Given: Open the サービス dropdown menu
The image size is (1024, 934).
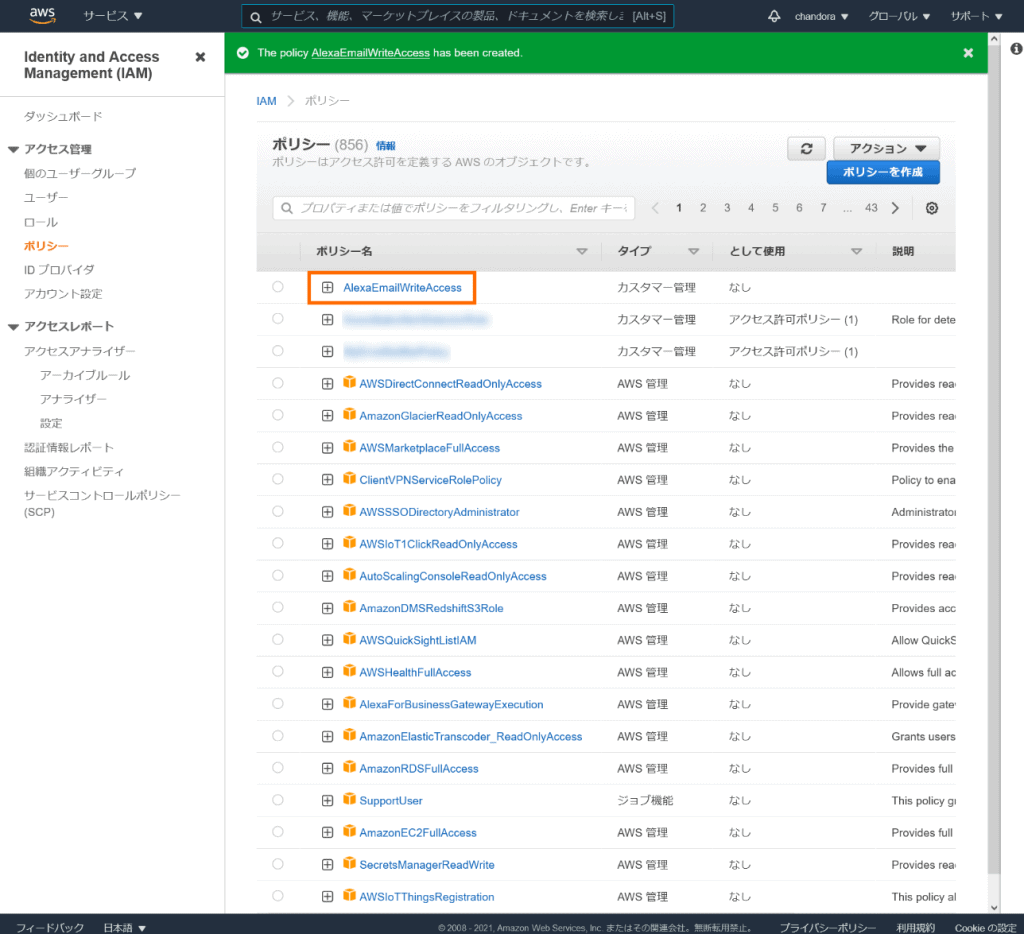Looking at the screenshot, I should point(112,16).
